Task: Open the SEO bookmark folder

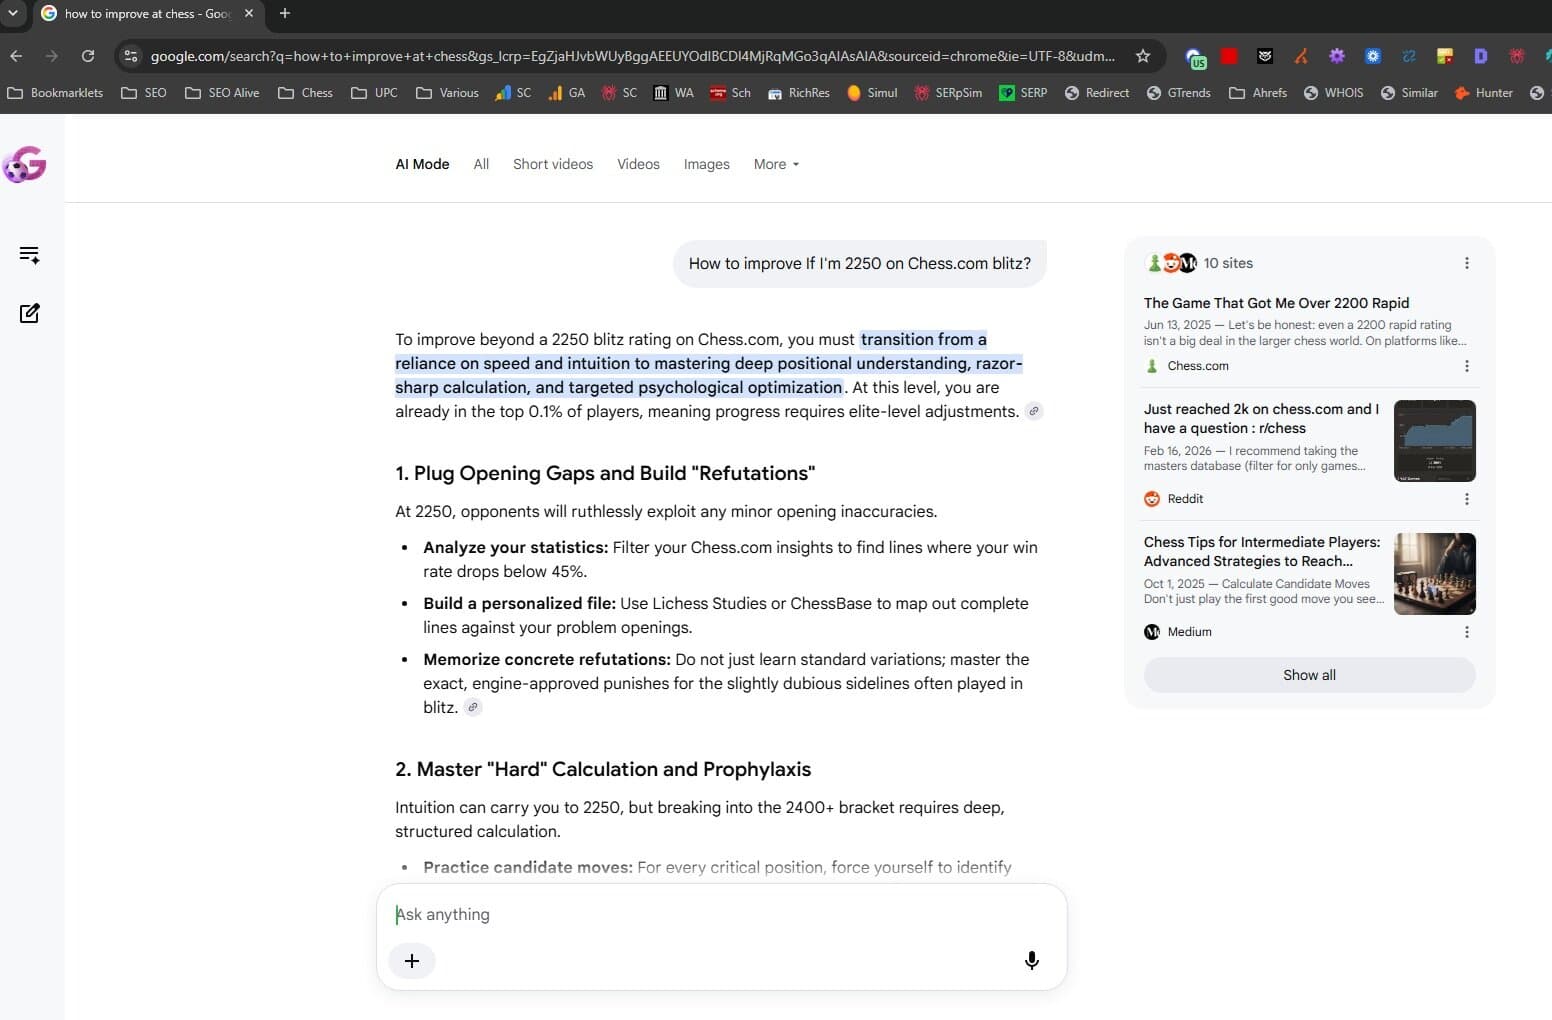Action: (x=144, y=93)
